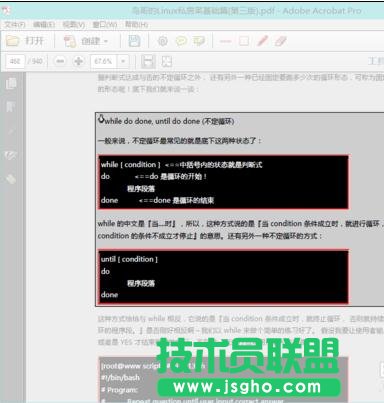384x403 pixels.
Task: Click the zoom in plus button
Action: tap(79, 61)
